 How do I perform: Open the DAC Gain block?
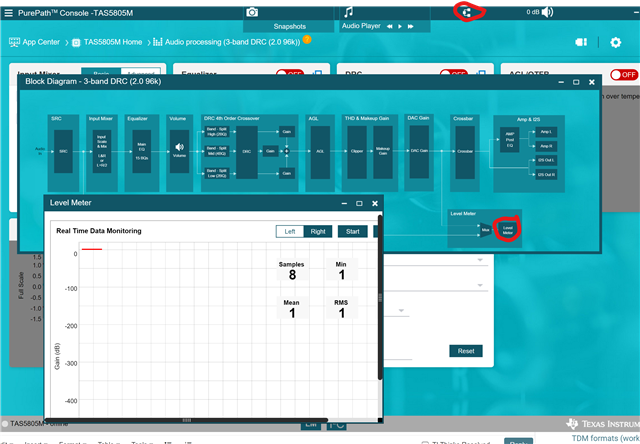tap(419, 151)
